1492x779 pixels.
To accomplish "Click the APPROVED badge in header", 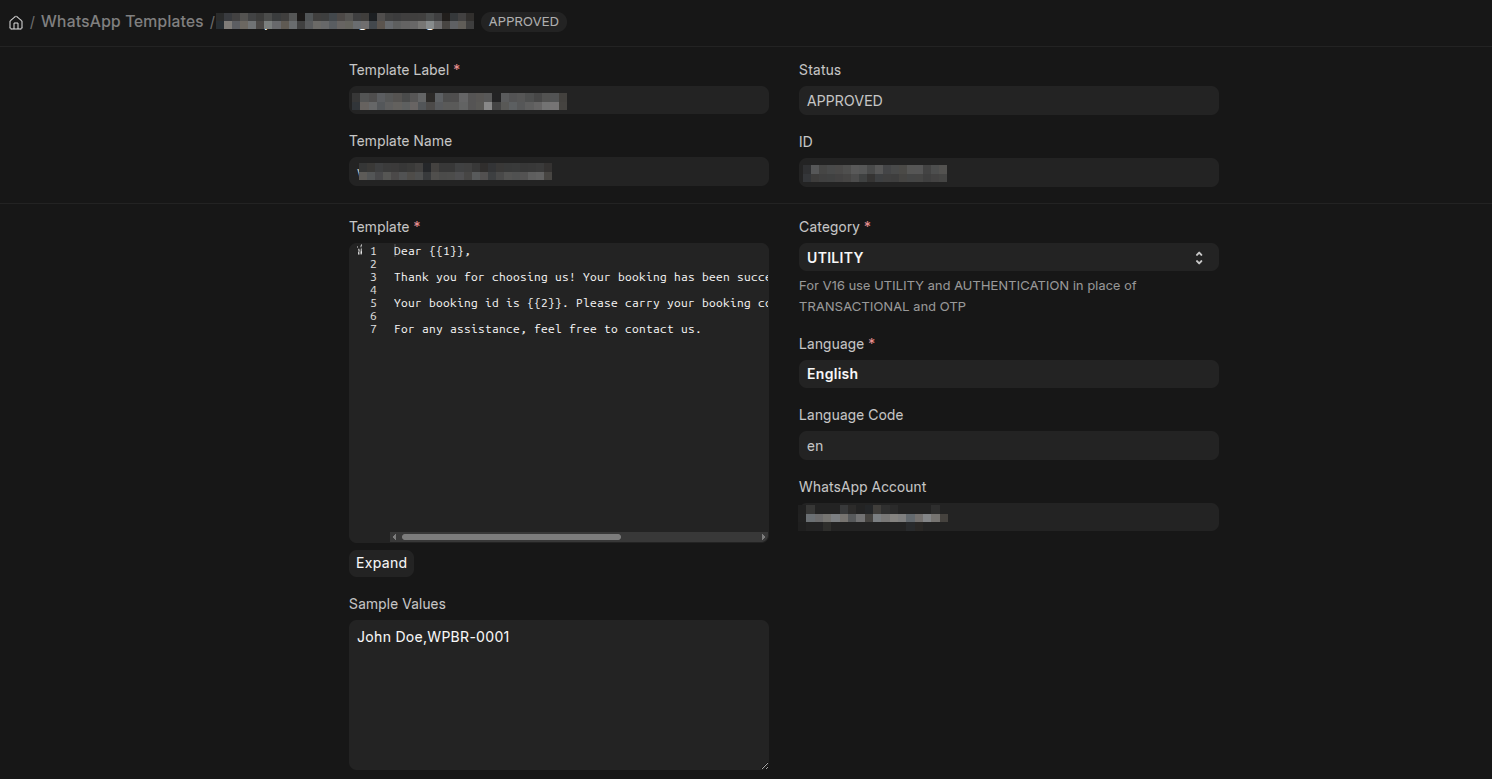I will pyautogui.click(x=524, y=22).
